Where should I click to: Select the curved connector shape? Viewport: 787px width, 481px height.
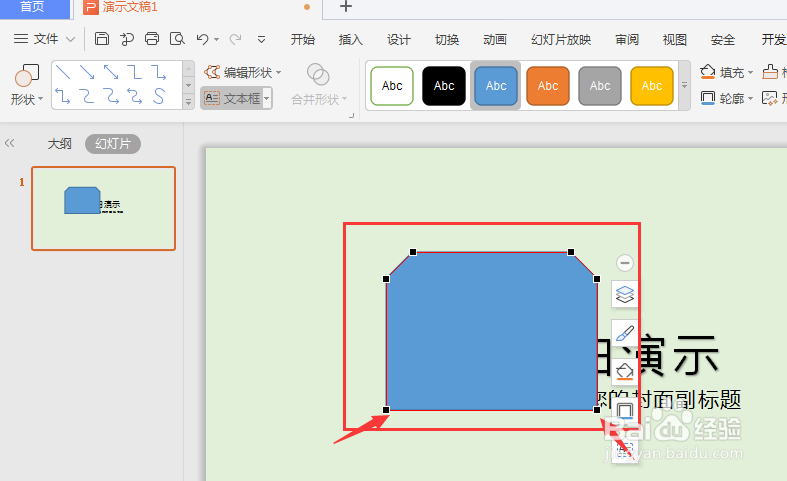[x=87, y=95]
